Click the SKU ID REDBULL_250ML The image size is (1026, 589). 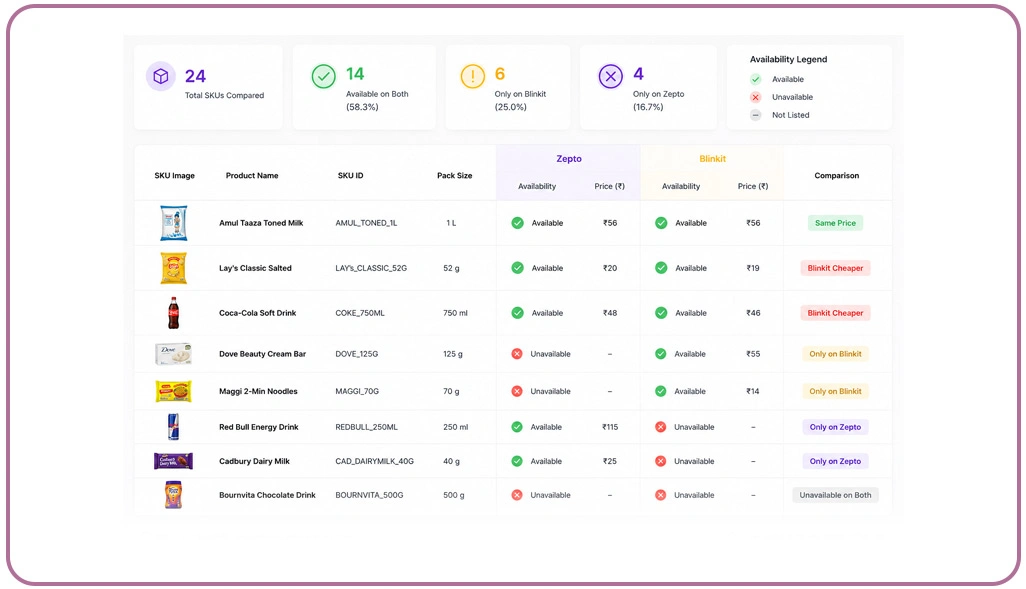click(366, 427)
